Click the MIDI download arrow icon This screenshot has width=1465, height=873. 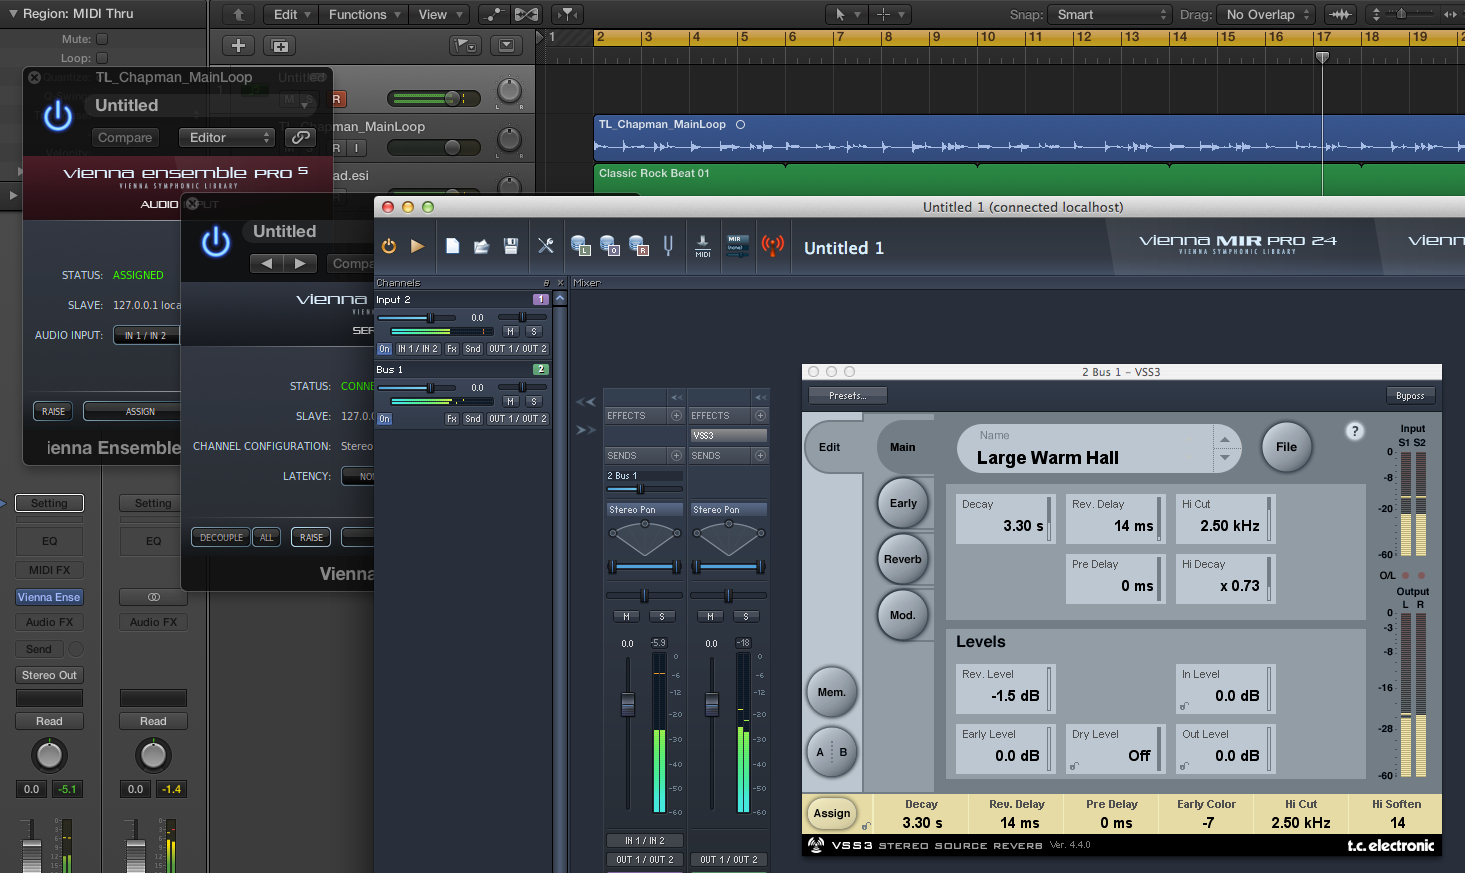point(703,245)
